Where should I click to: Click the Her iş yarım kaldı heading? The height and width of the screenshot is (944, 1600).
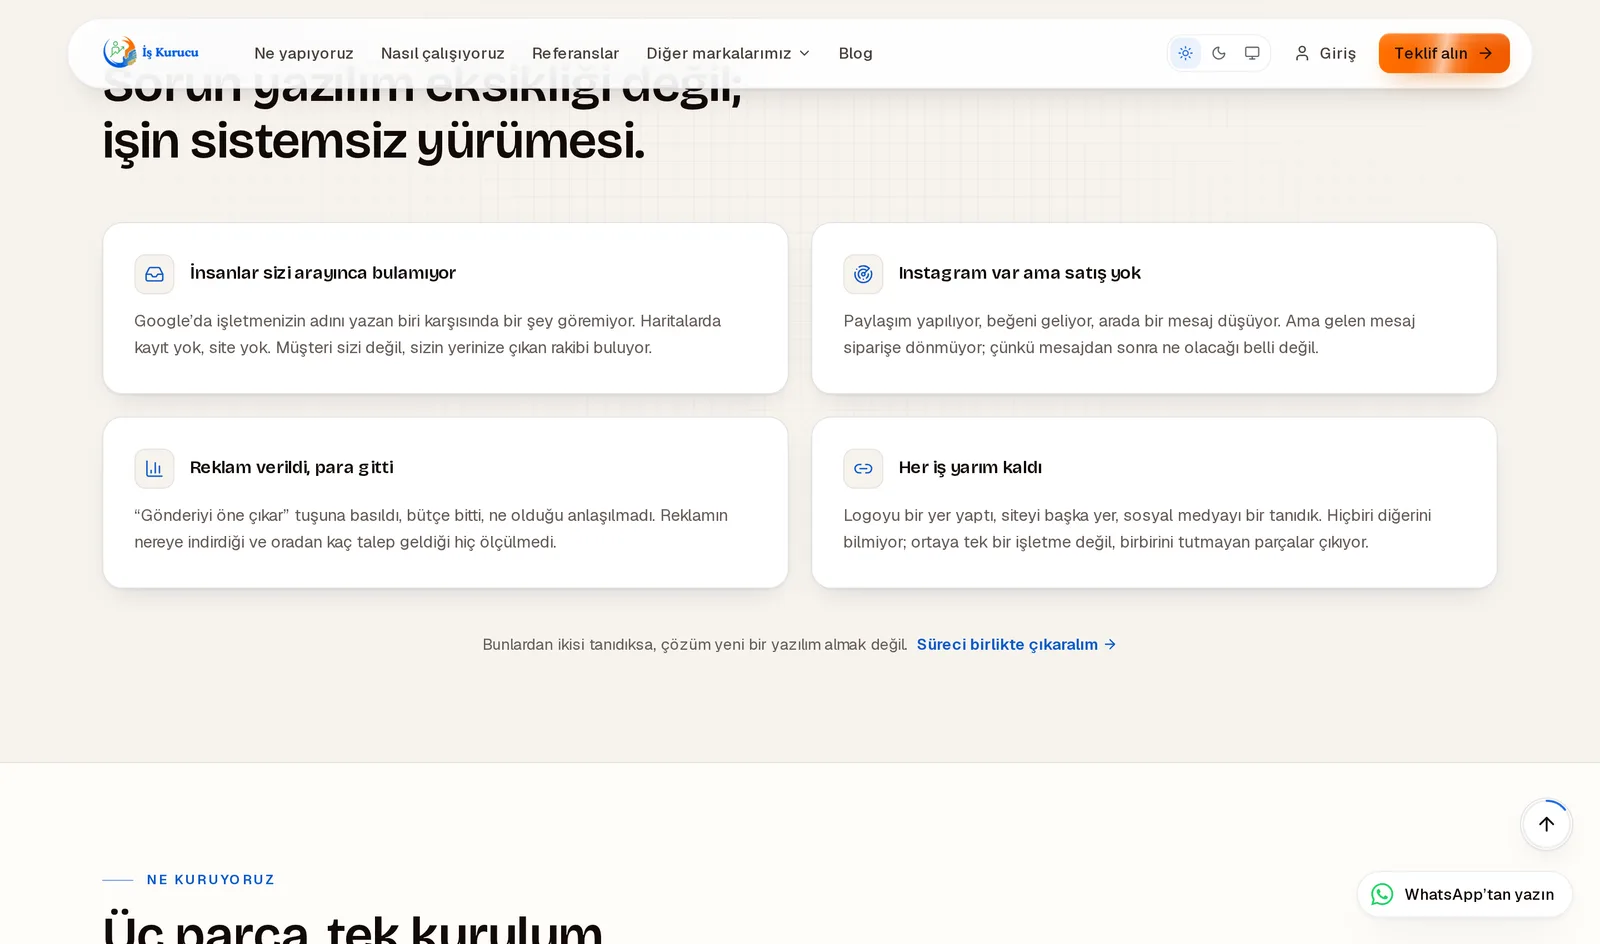pyautogui.click(x=970, y=467)
